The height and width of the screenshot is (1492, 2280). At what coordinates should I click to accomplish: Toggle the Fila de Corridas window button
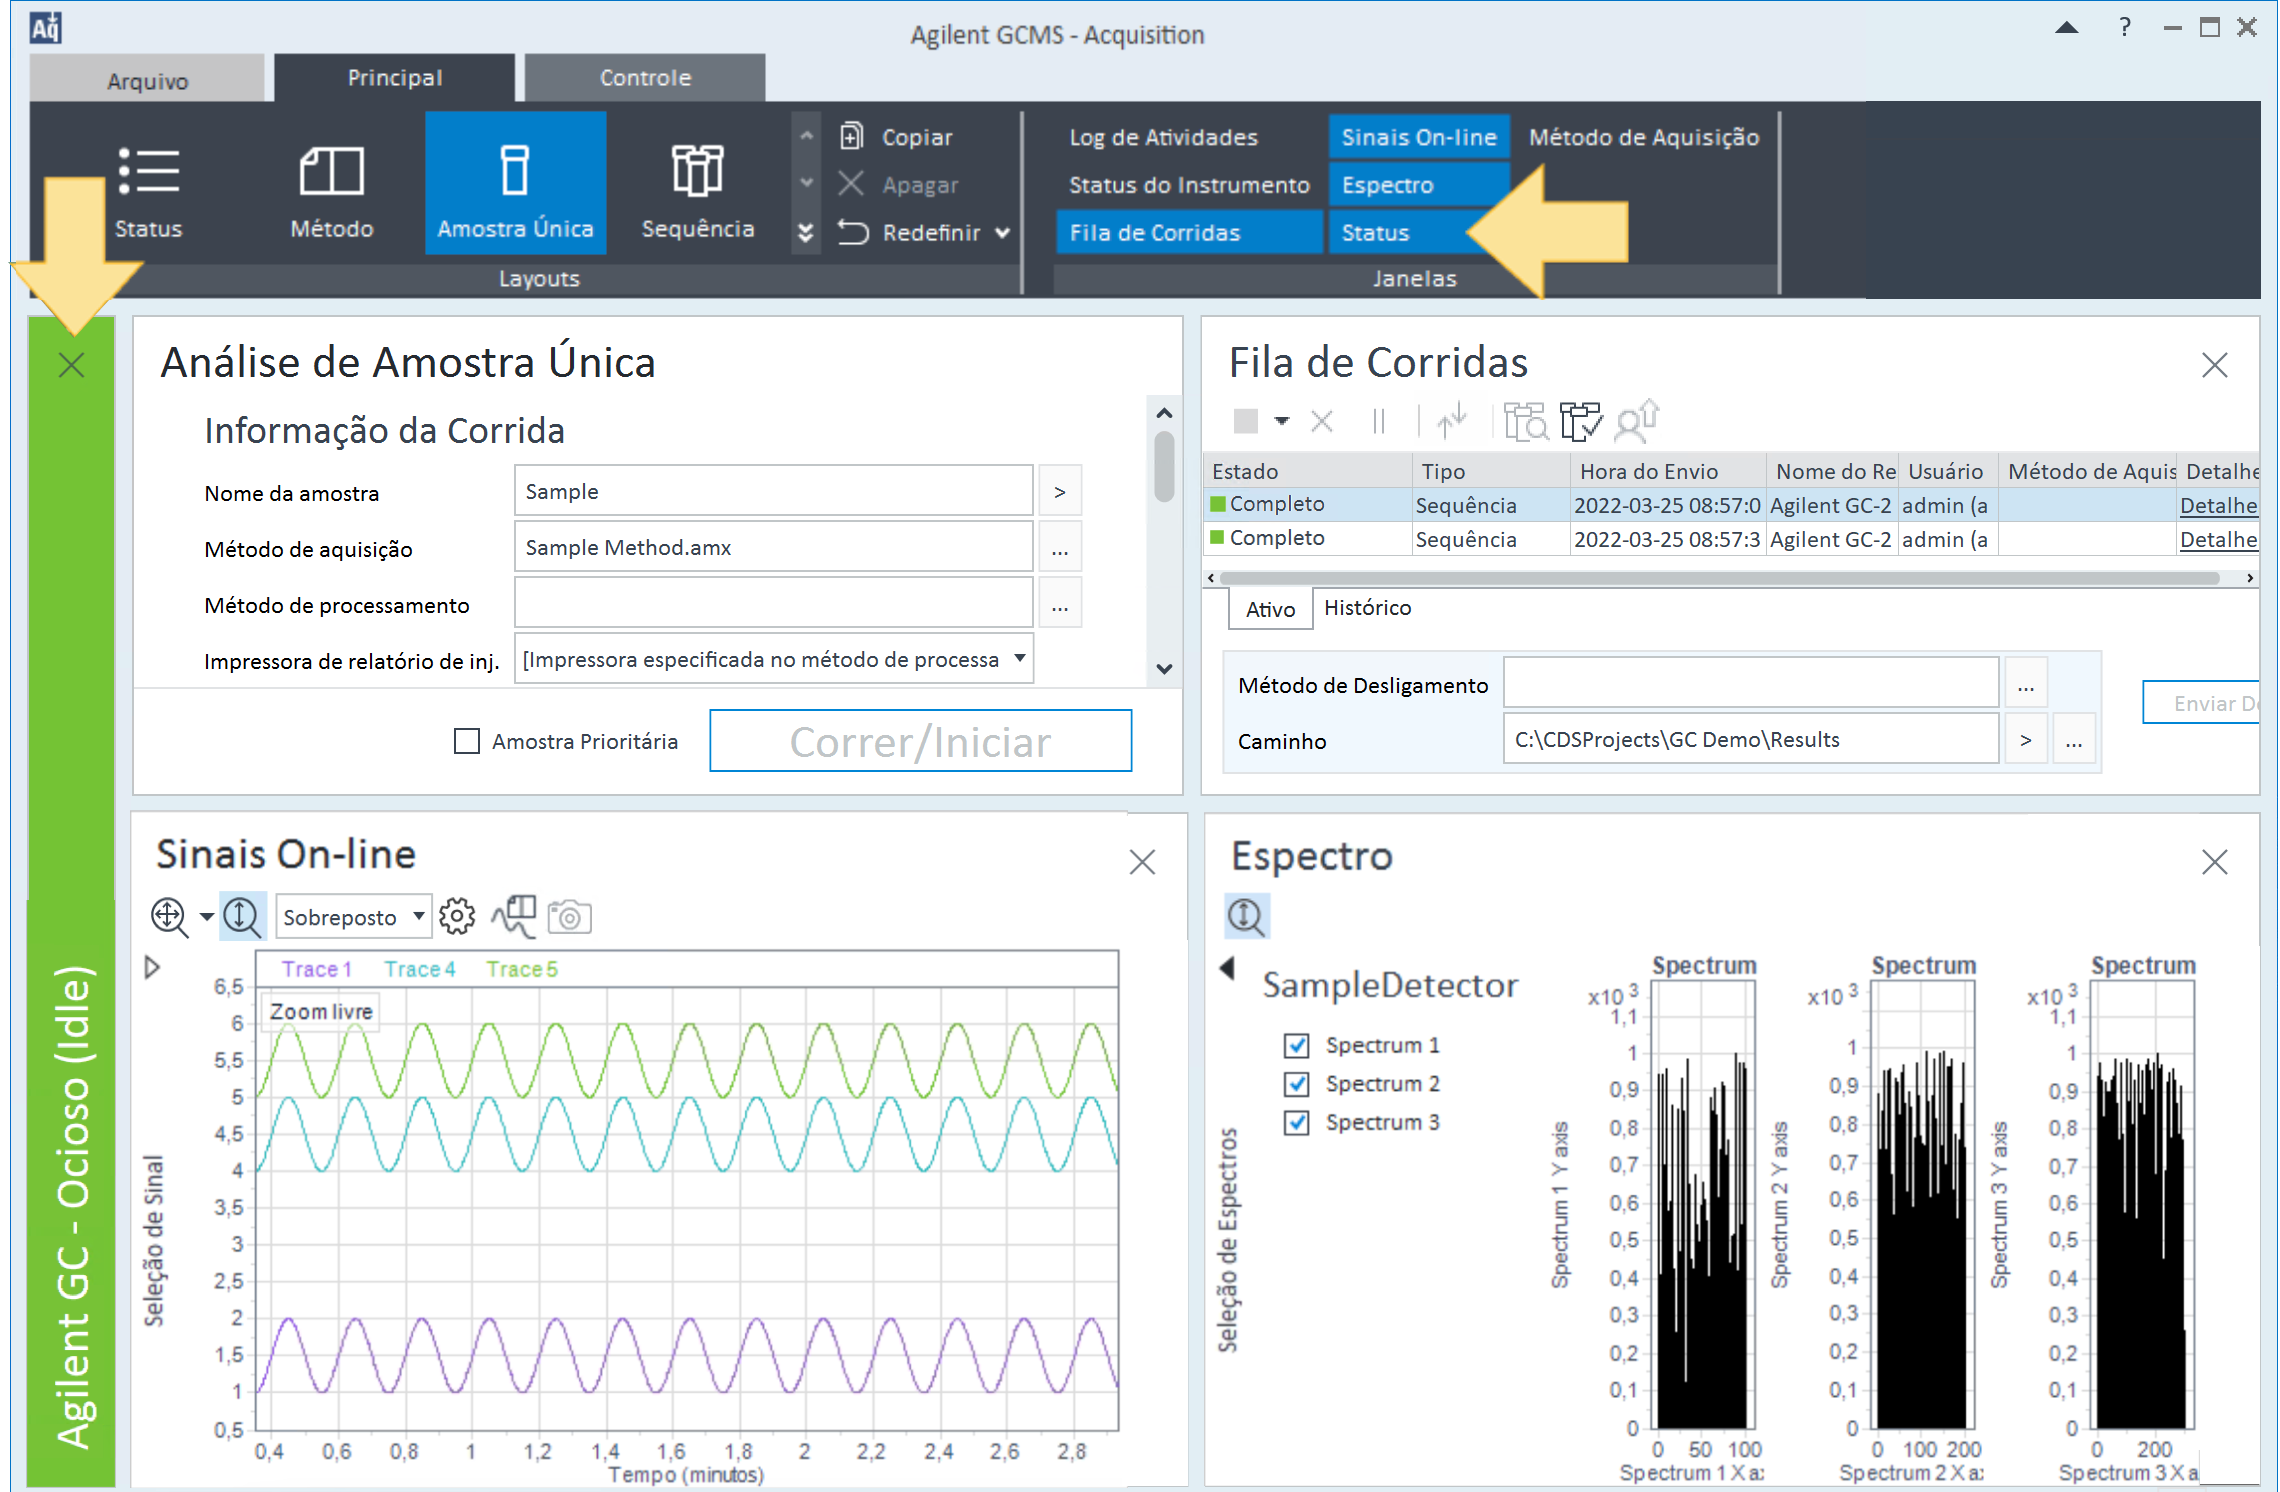[x=1189, y=233]
